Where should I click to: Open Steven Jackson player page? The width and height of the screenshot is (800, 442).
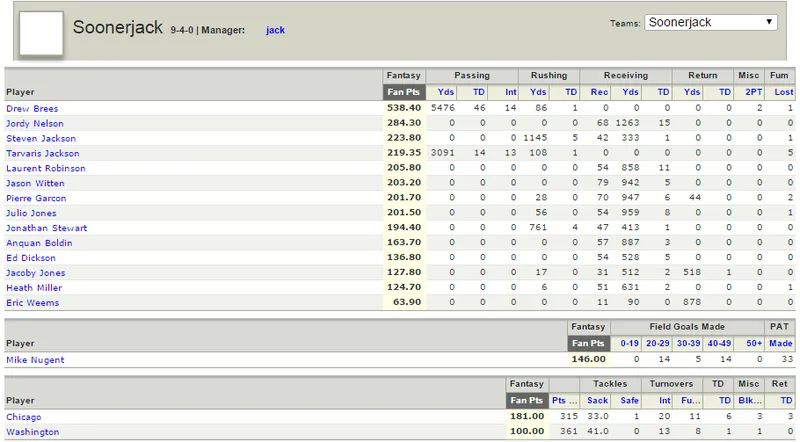(x=41, y=138)
